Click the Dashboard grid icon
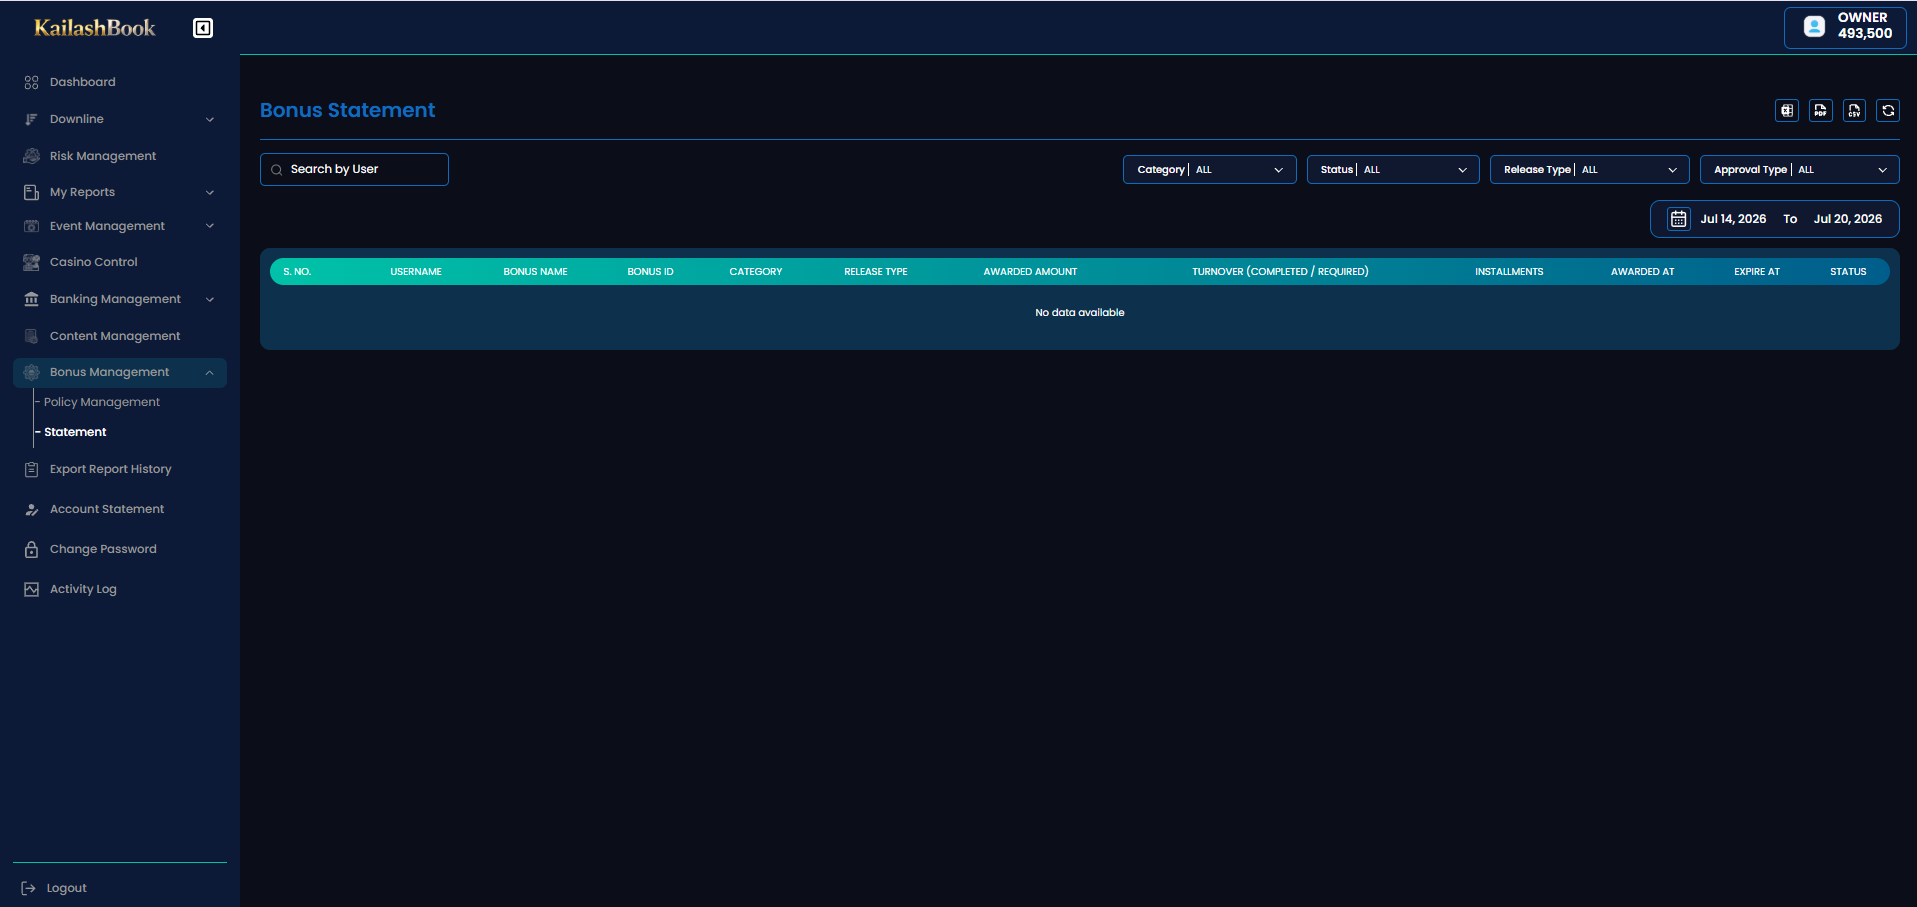 [31, 82]
